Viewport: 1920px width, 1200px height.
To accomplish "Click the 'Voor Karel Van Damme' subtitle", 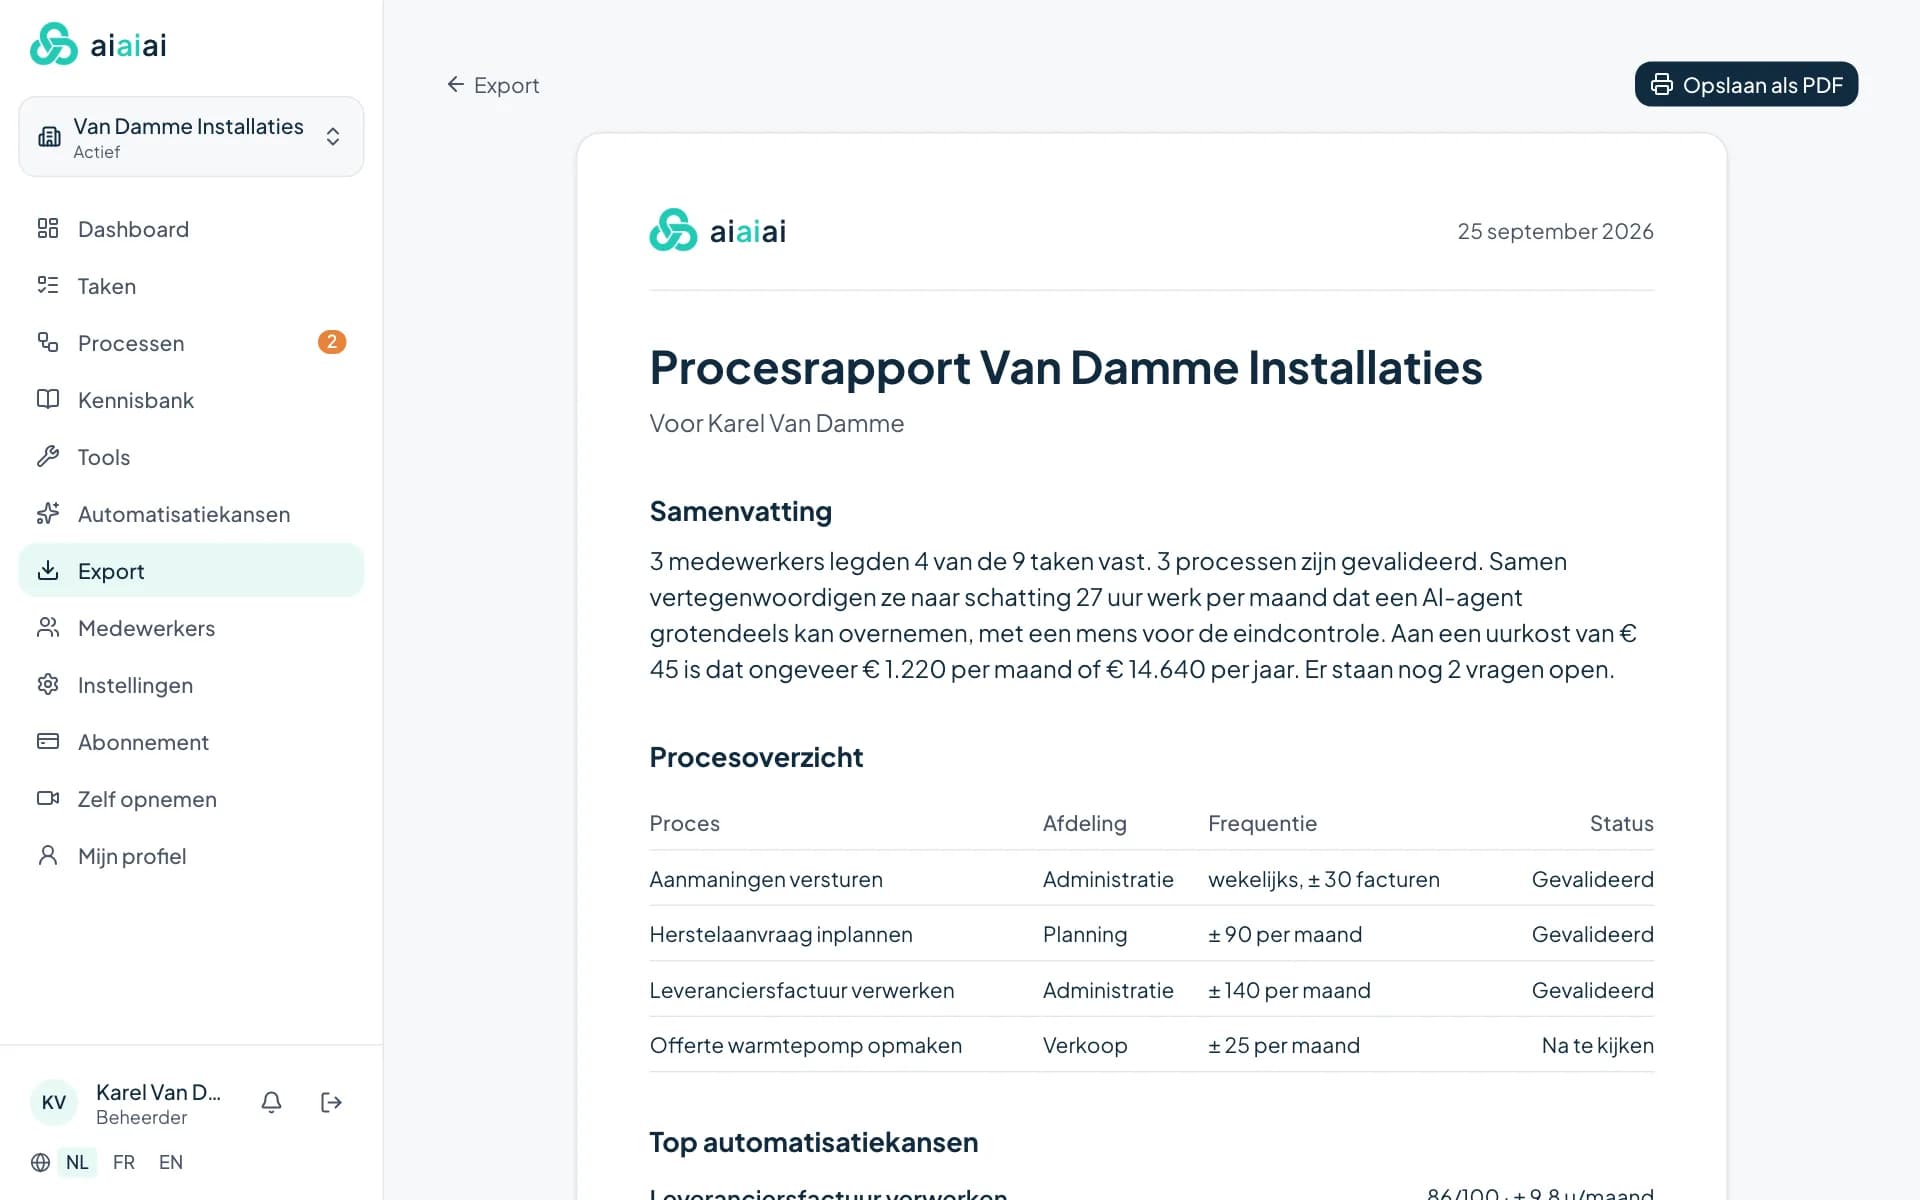I will click(777, 424).
